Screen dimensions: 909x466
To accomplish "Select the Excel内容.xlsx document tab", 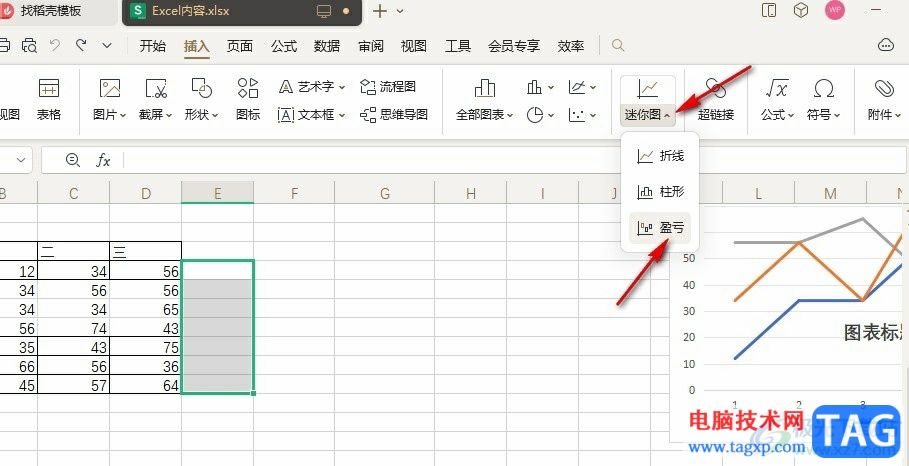I will point(191,11).
